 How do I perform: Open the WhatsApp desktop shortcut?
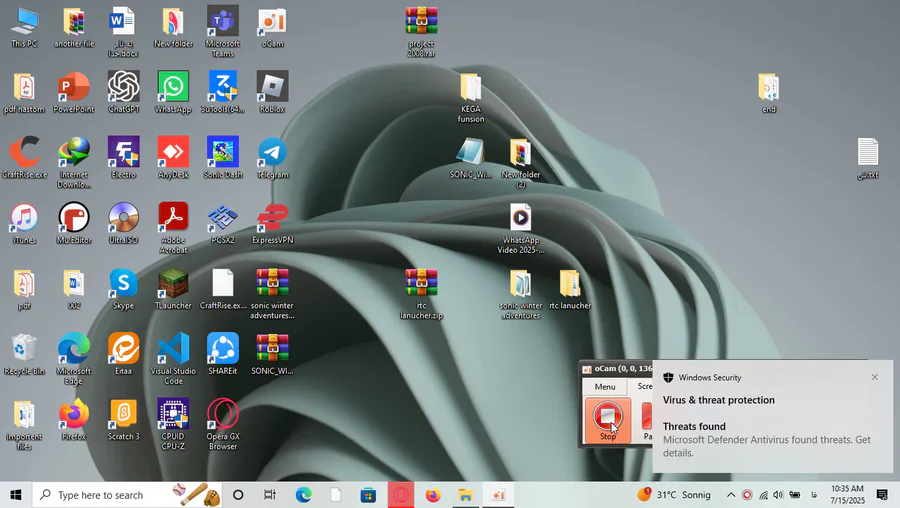173,92
